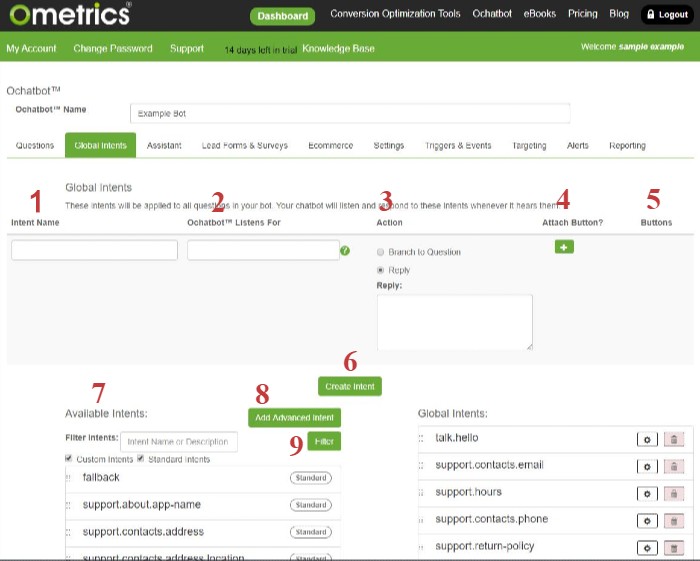
Task: Click the Intent Name input field
Action: [x=94, y=250]
